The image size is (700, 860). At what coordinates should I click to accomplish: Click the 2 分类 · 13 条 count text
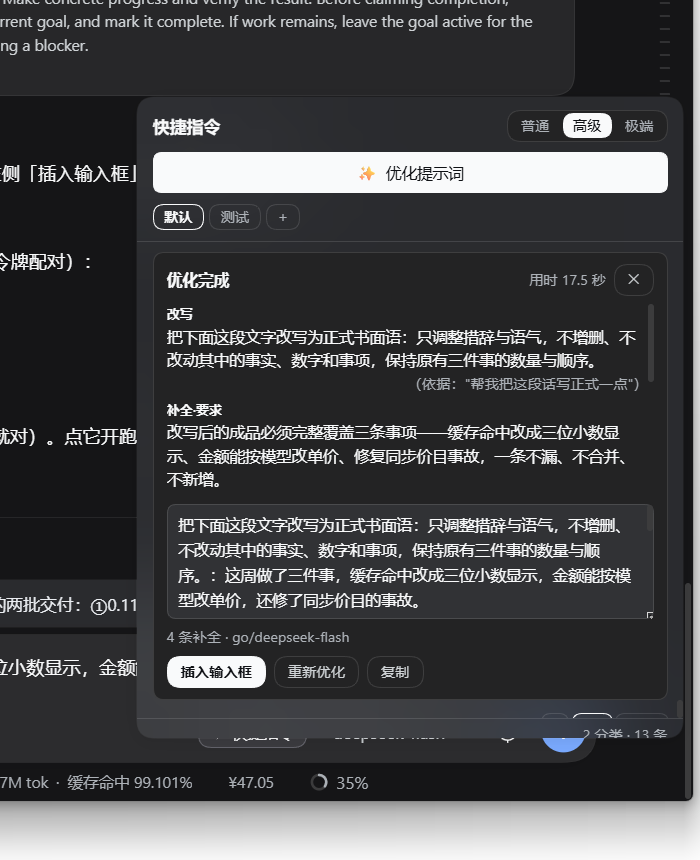(624, 733)
